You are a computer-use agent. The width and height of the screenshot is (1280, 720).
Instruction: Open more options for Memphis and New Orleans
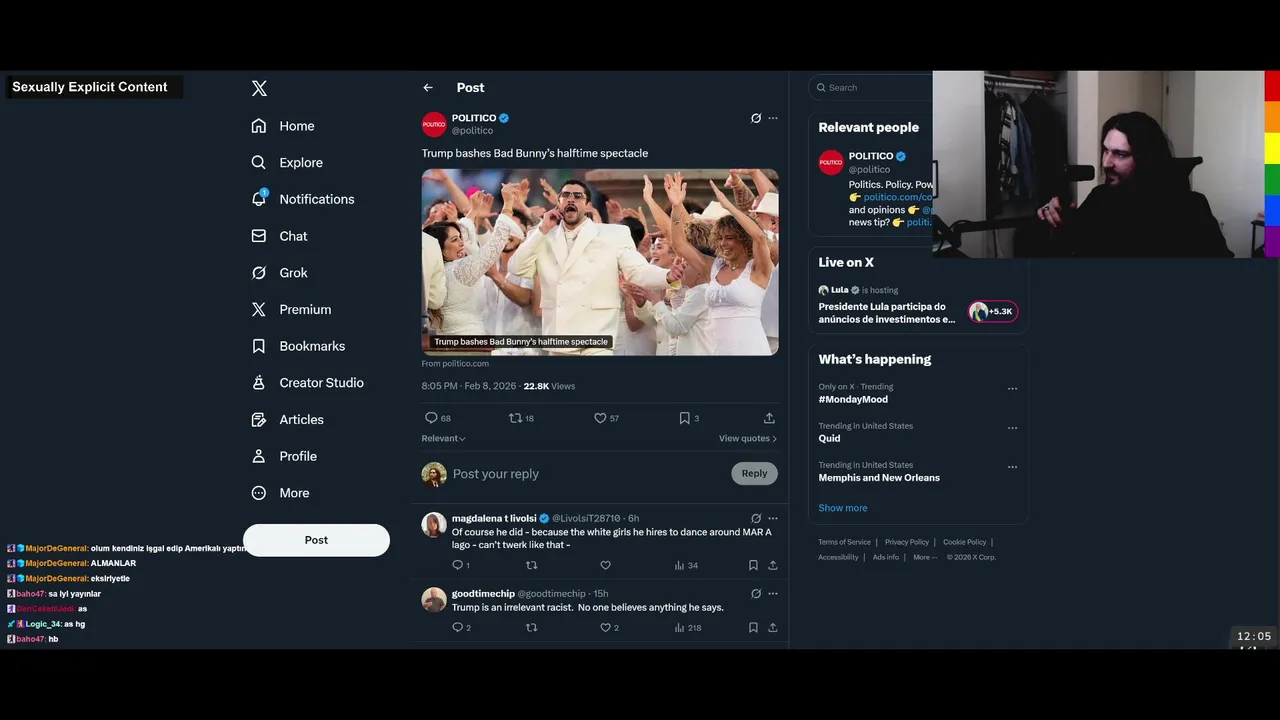1012,466
